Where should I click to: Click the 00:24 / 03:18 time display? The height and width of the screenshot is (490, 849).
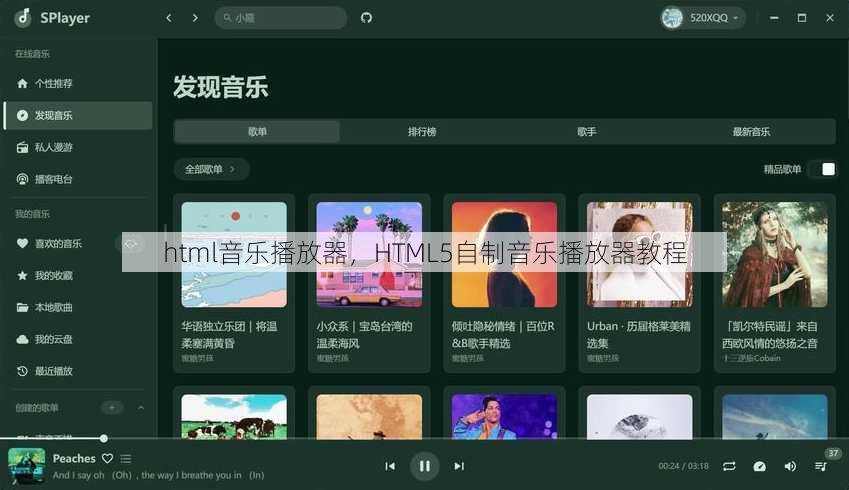coord(683,466)
